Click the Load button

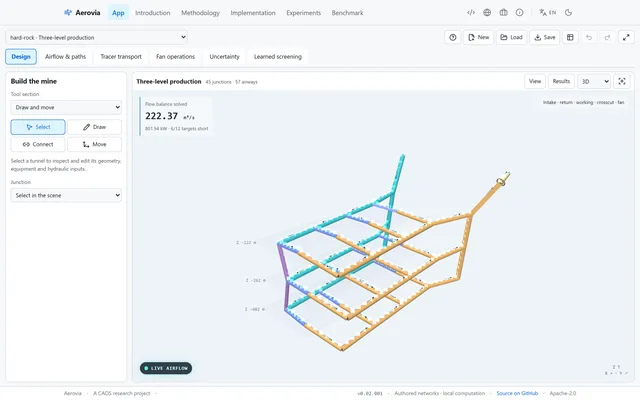point(511,37)
